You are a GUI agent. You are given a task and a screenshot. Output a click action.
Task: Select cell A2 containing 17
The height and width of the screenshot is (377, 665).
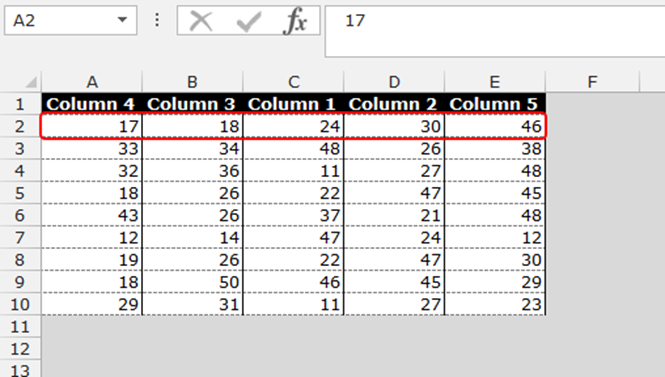92,126
